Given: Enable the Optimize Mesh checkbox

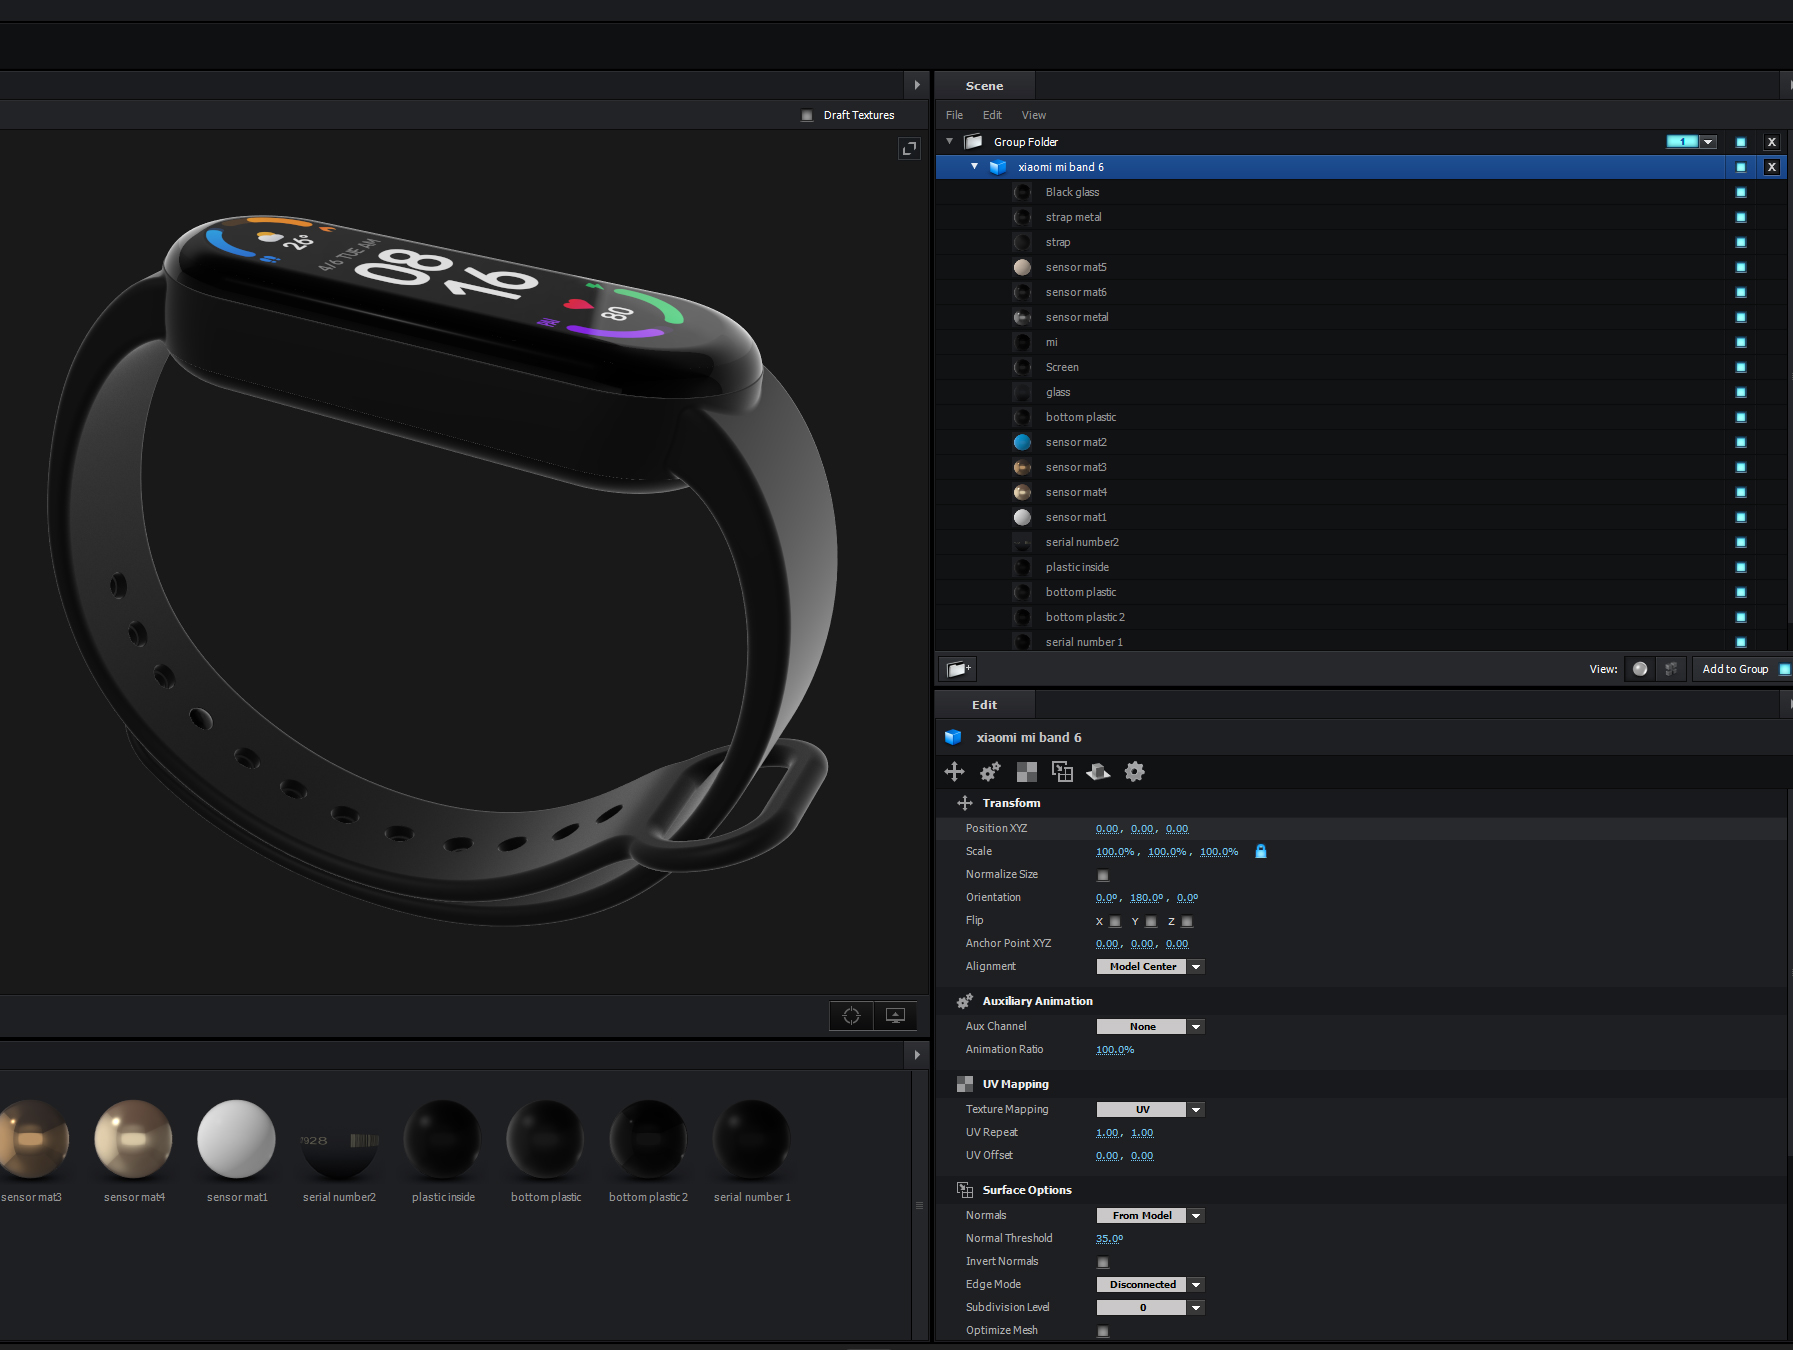Looking at the screenshot, I should (x=1103, y=1331).
